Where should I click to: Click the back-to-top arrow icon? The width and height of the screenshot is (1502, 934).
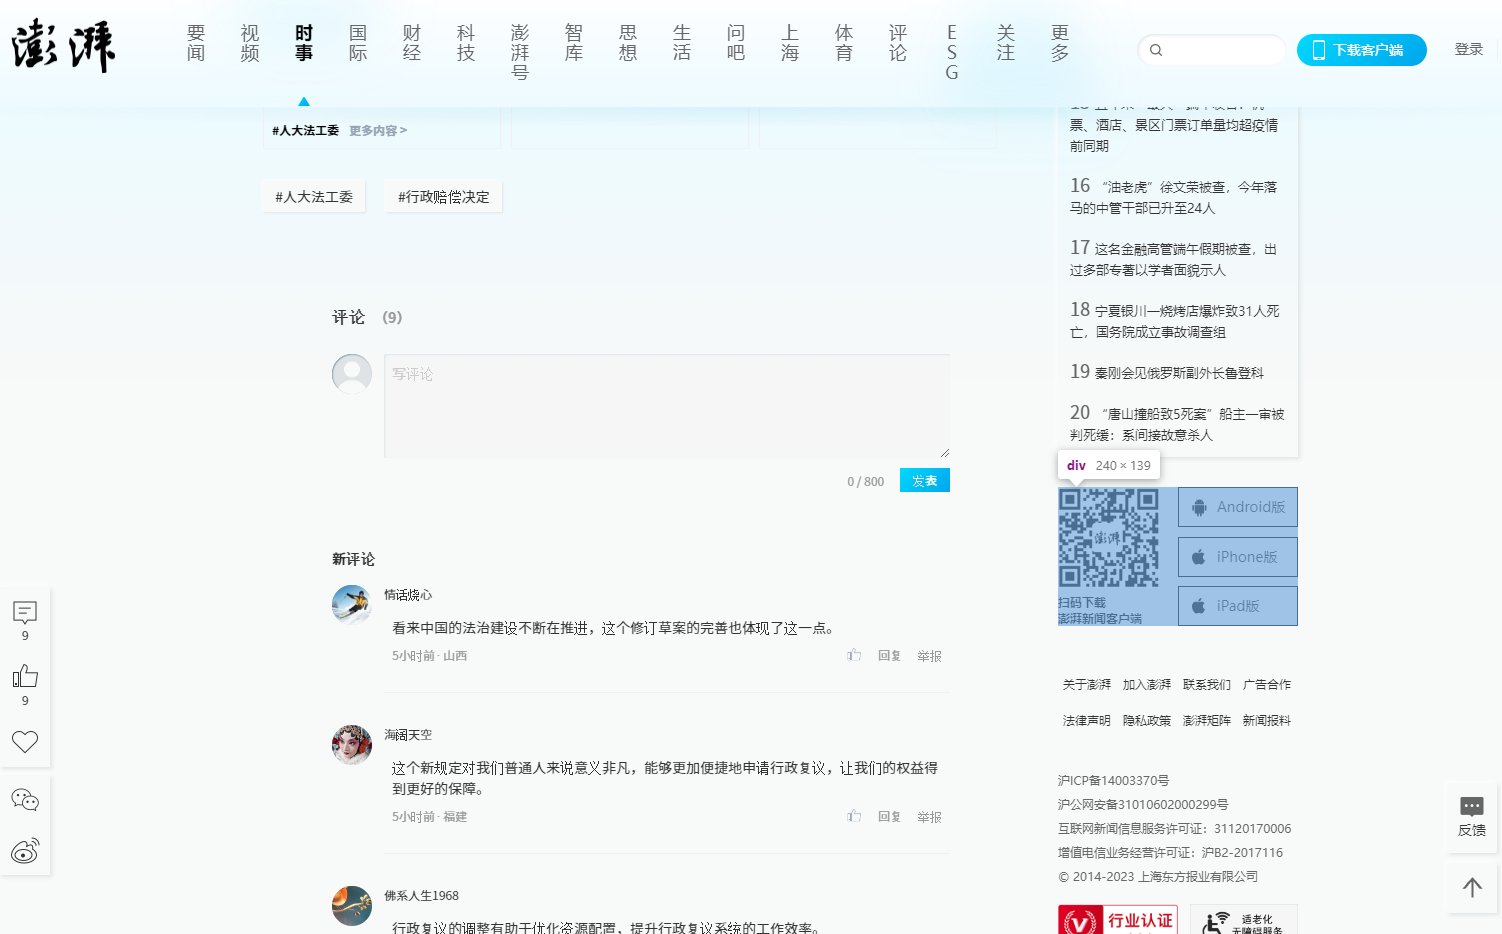pyautogui.click(x=1471, y=887)
